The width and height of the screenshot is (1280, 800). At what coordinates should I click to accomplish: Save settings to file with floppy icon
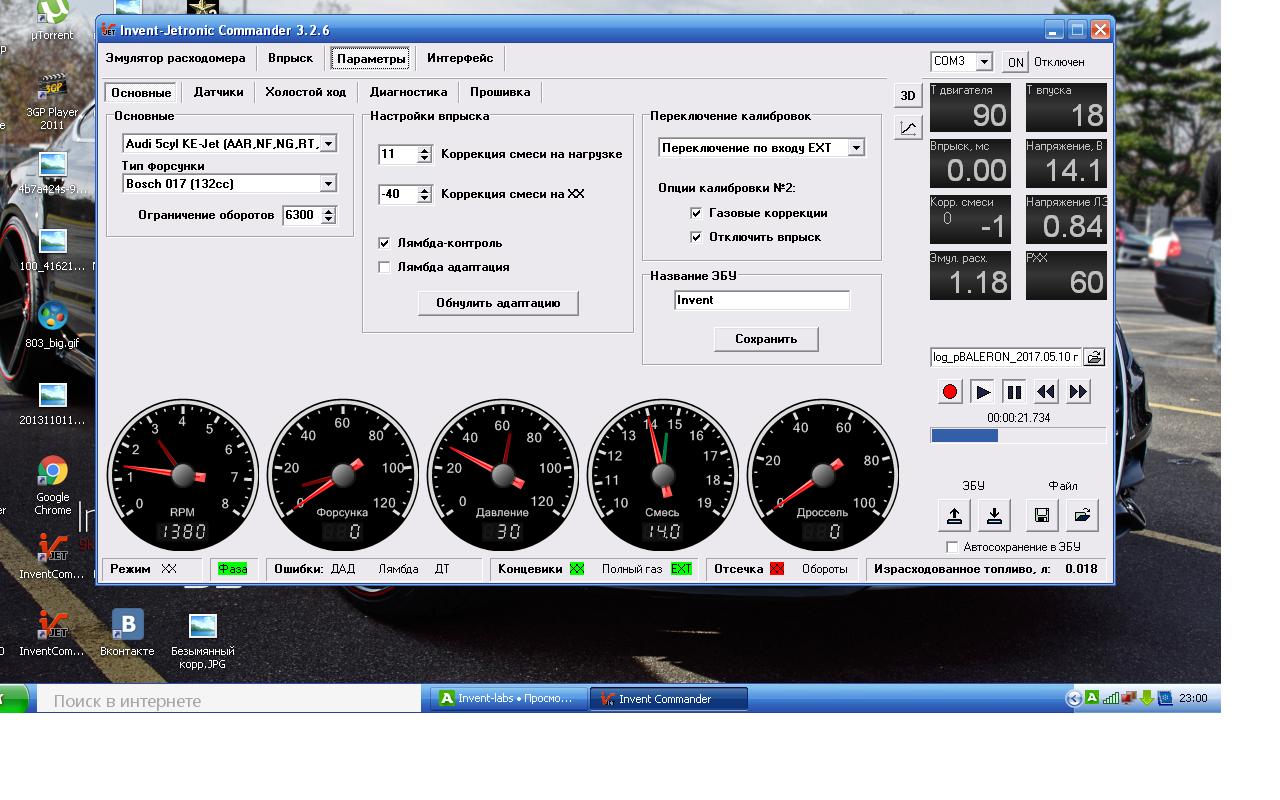1041,515
